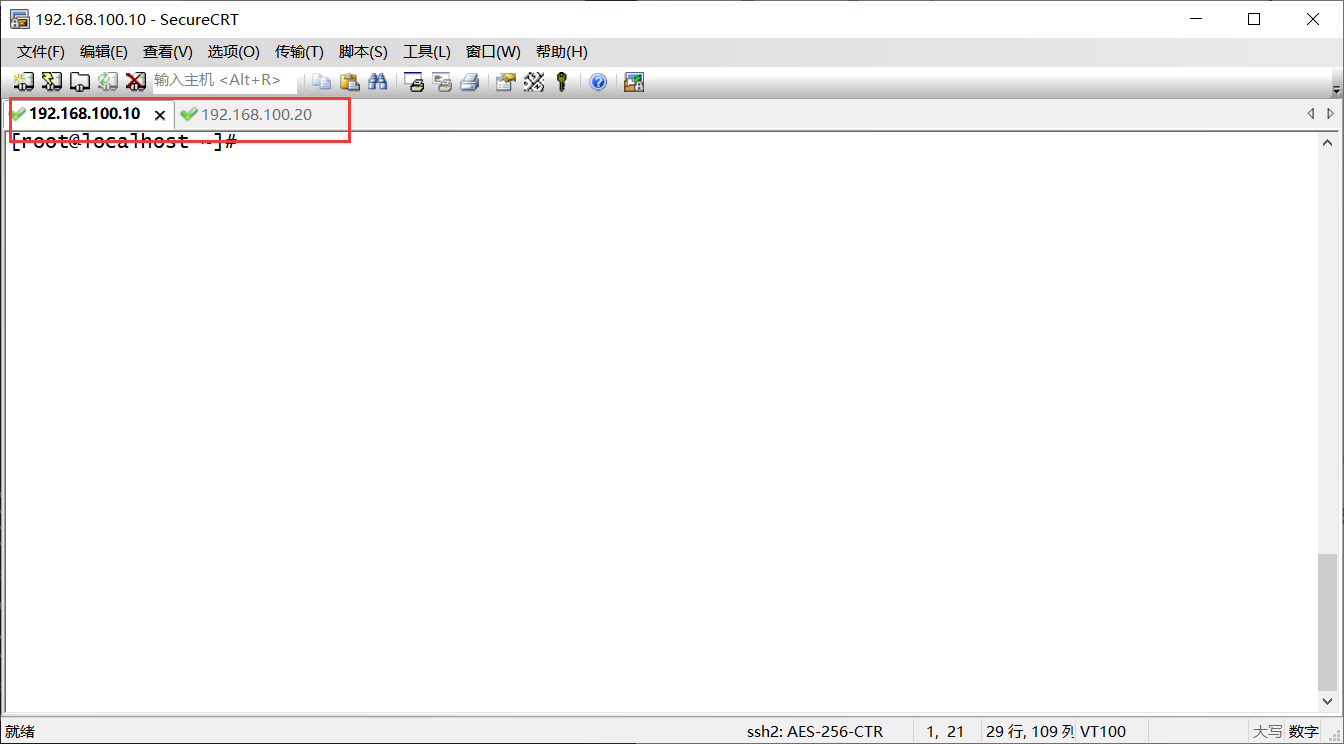Click the blue Help question icon
Viewport: 1344px width, 744px height.
coord(598,82)
